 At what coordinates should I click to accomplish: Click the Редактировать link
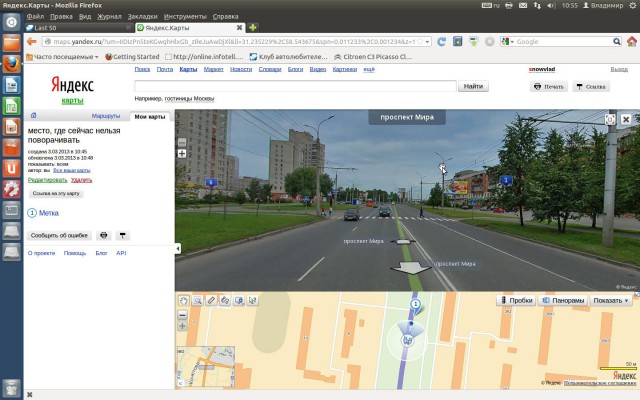click(47, 180)
